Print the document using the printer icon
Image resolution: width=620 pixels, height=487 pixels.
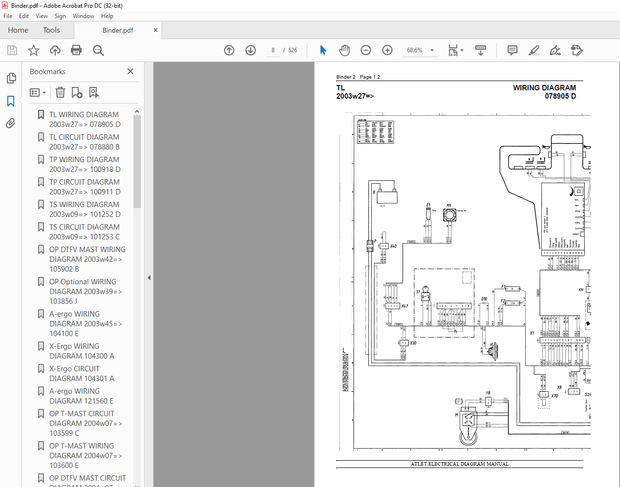[76, 50]
